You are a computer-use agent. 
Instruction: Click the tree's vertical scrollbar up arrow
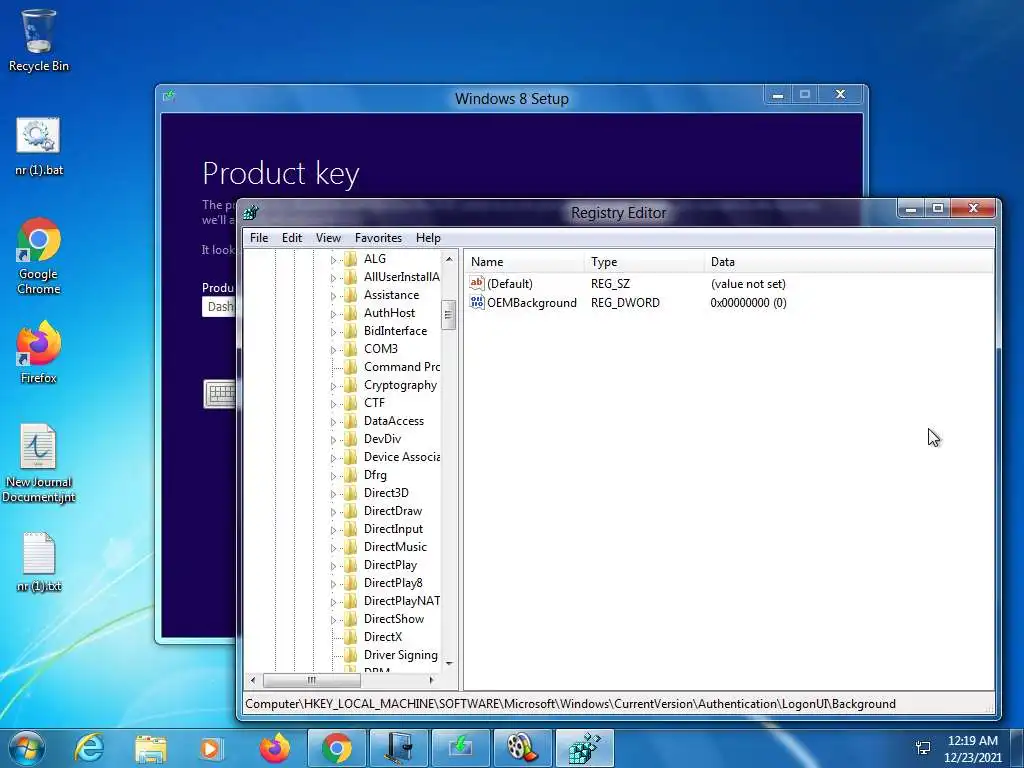point(449,259)
